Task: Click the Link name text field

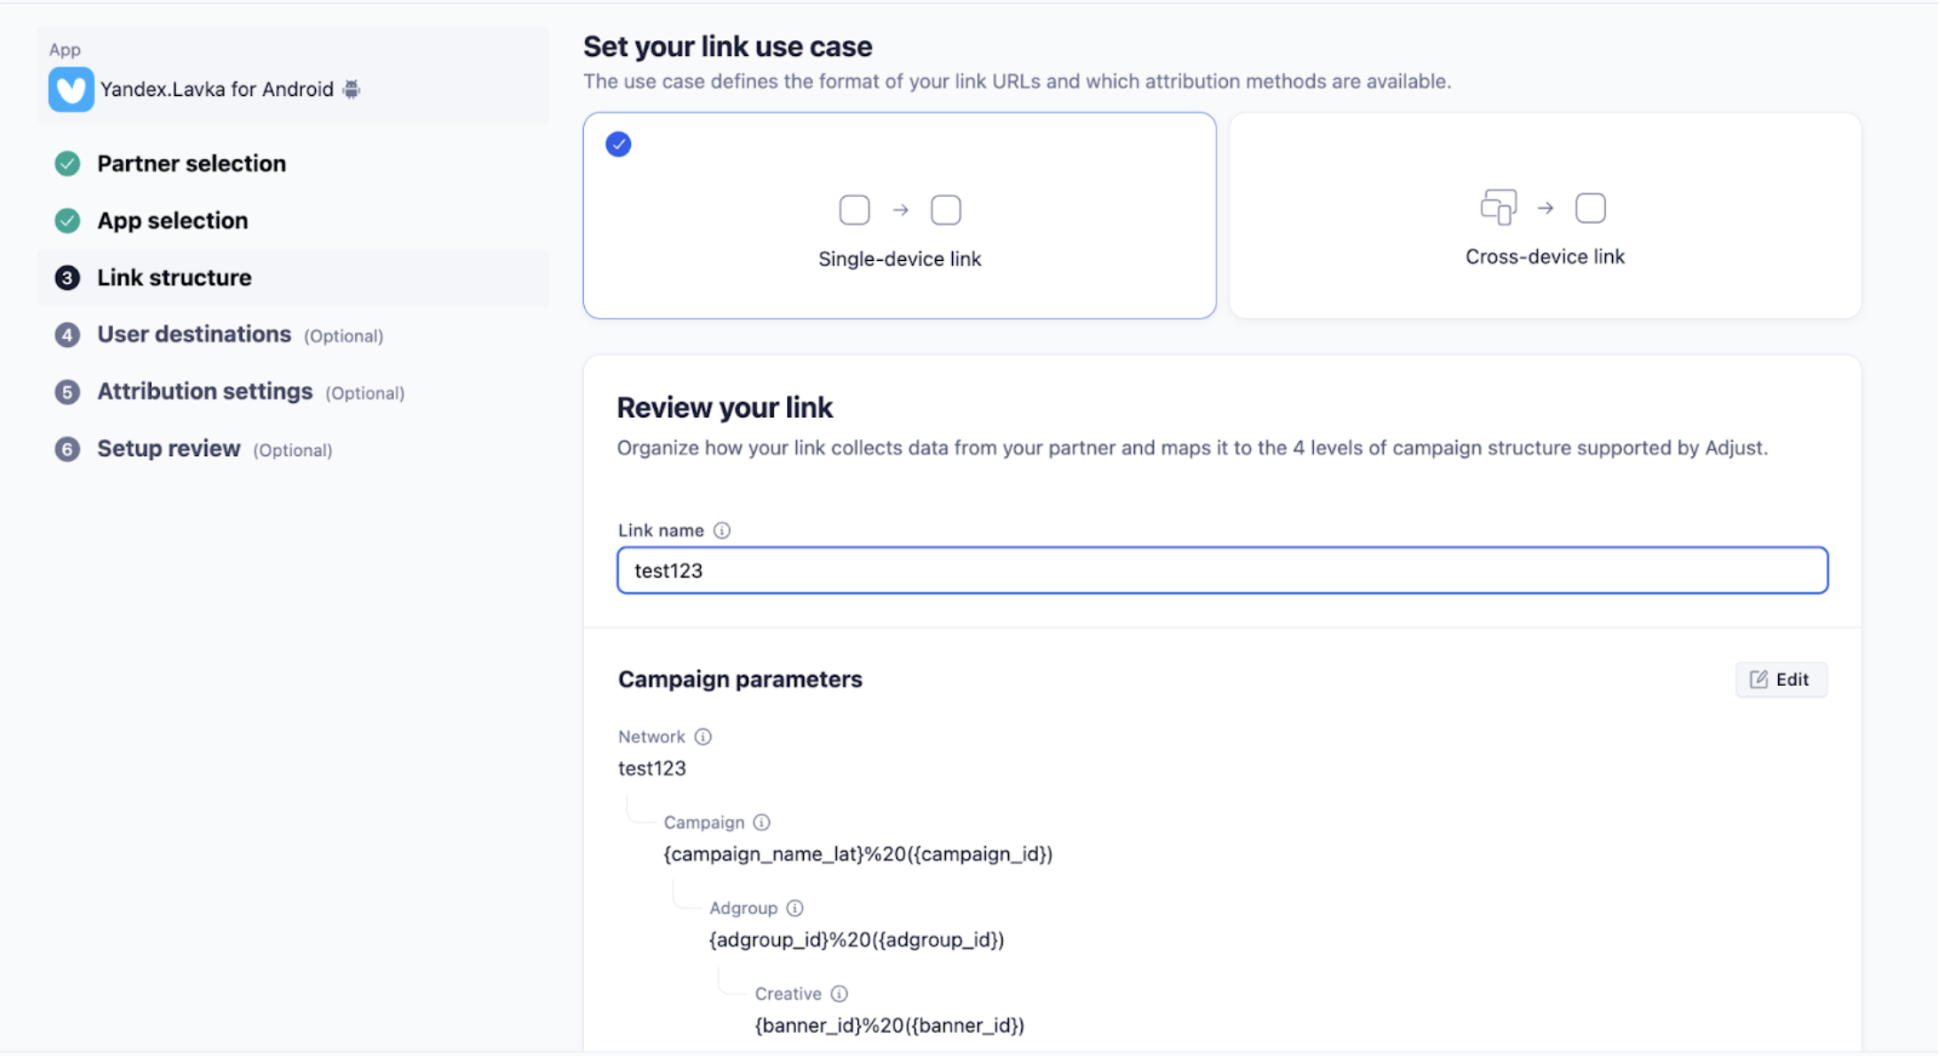Action: (1222, 570)
